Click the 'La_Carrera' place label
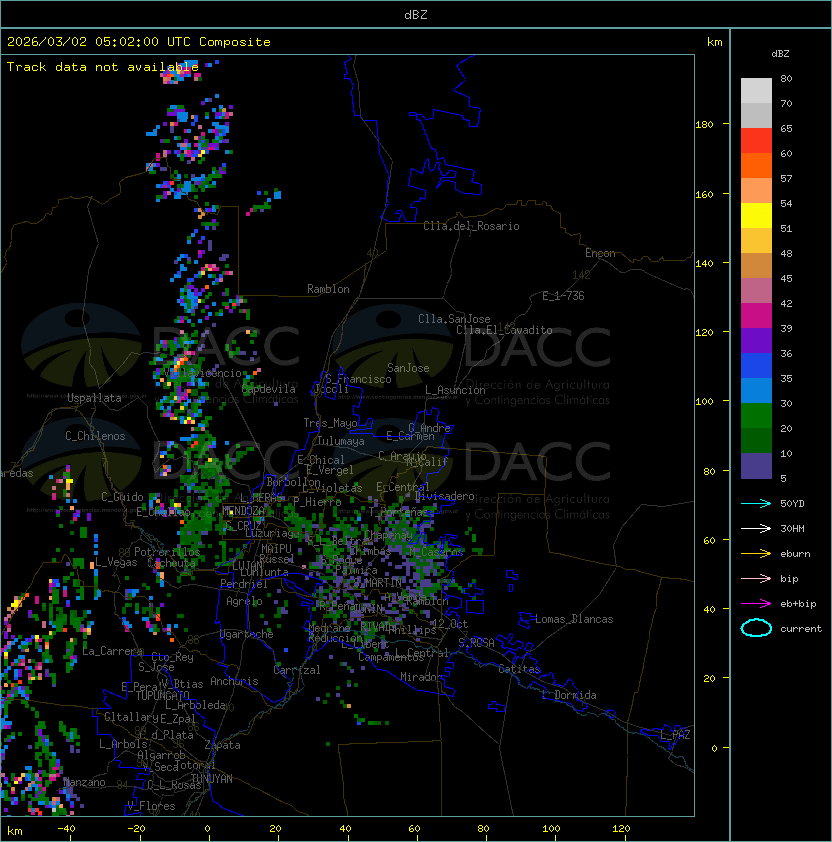The width and height of the screenshot is (832, 842). (113, 651)
